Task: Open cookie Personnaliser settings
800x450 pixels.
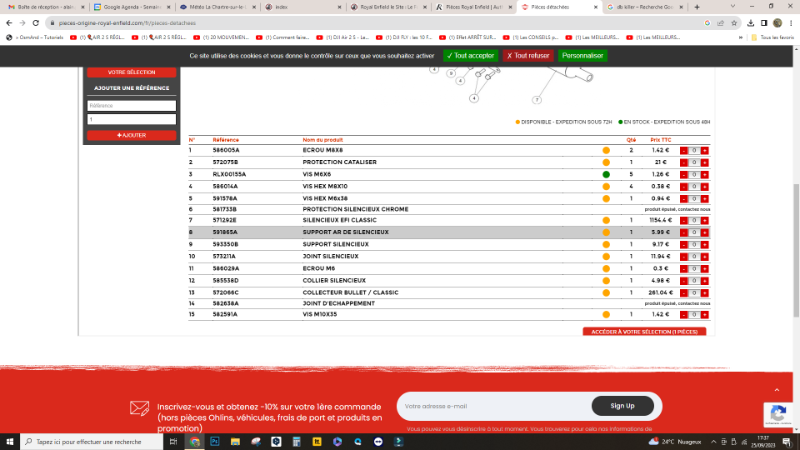Action: (583, 56)
